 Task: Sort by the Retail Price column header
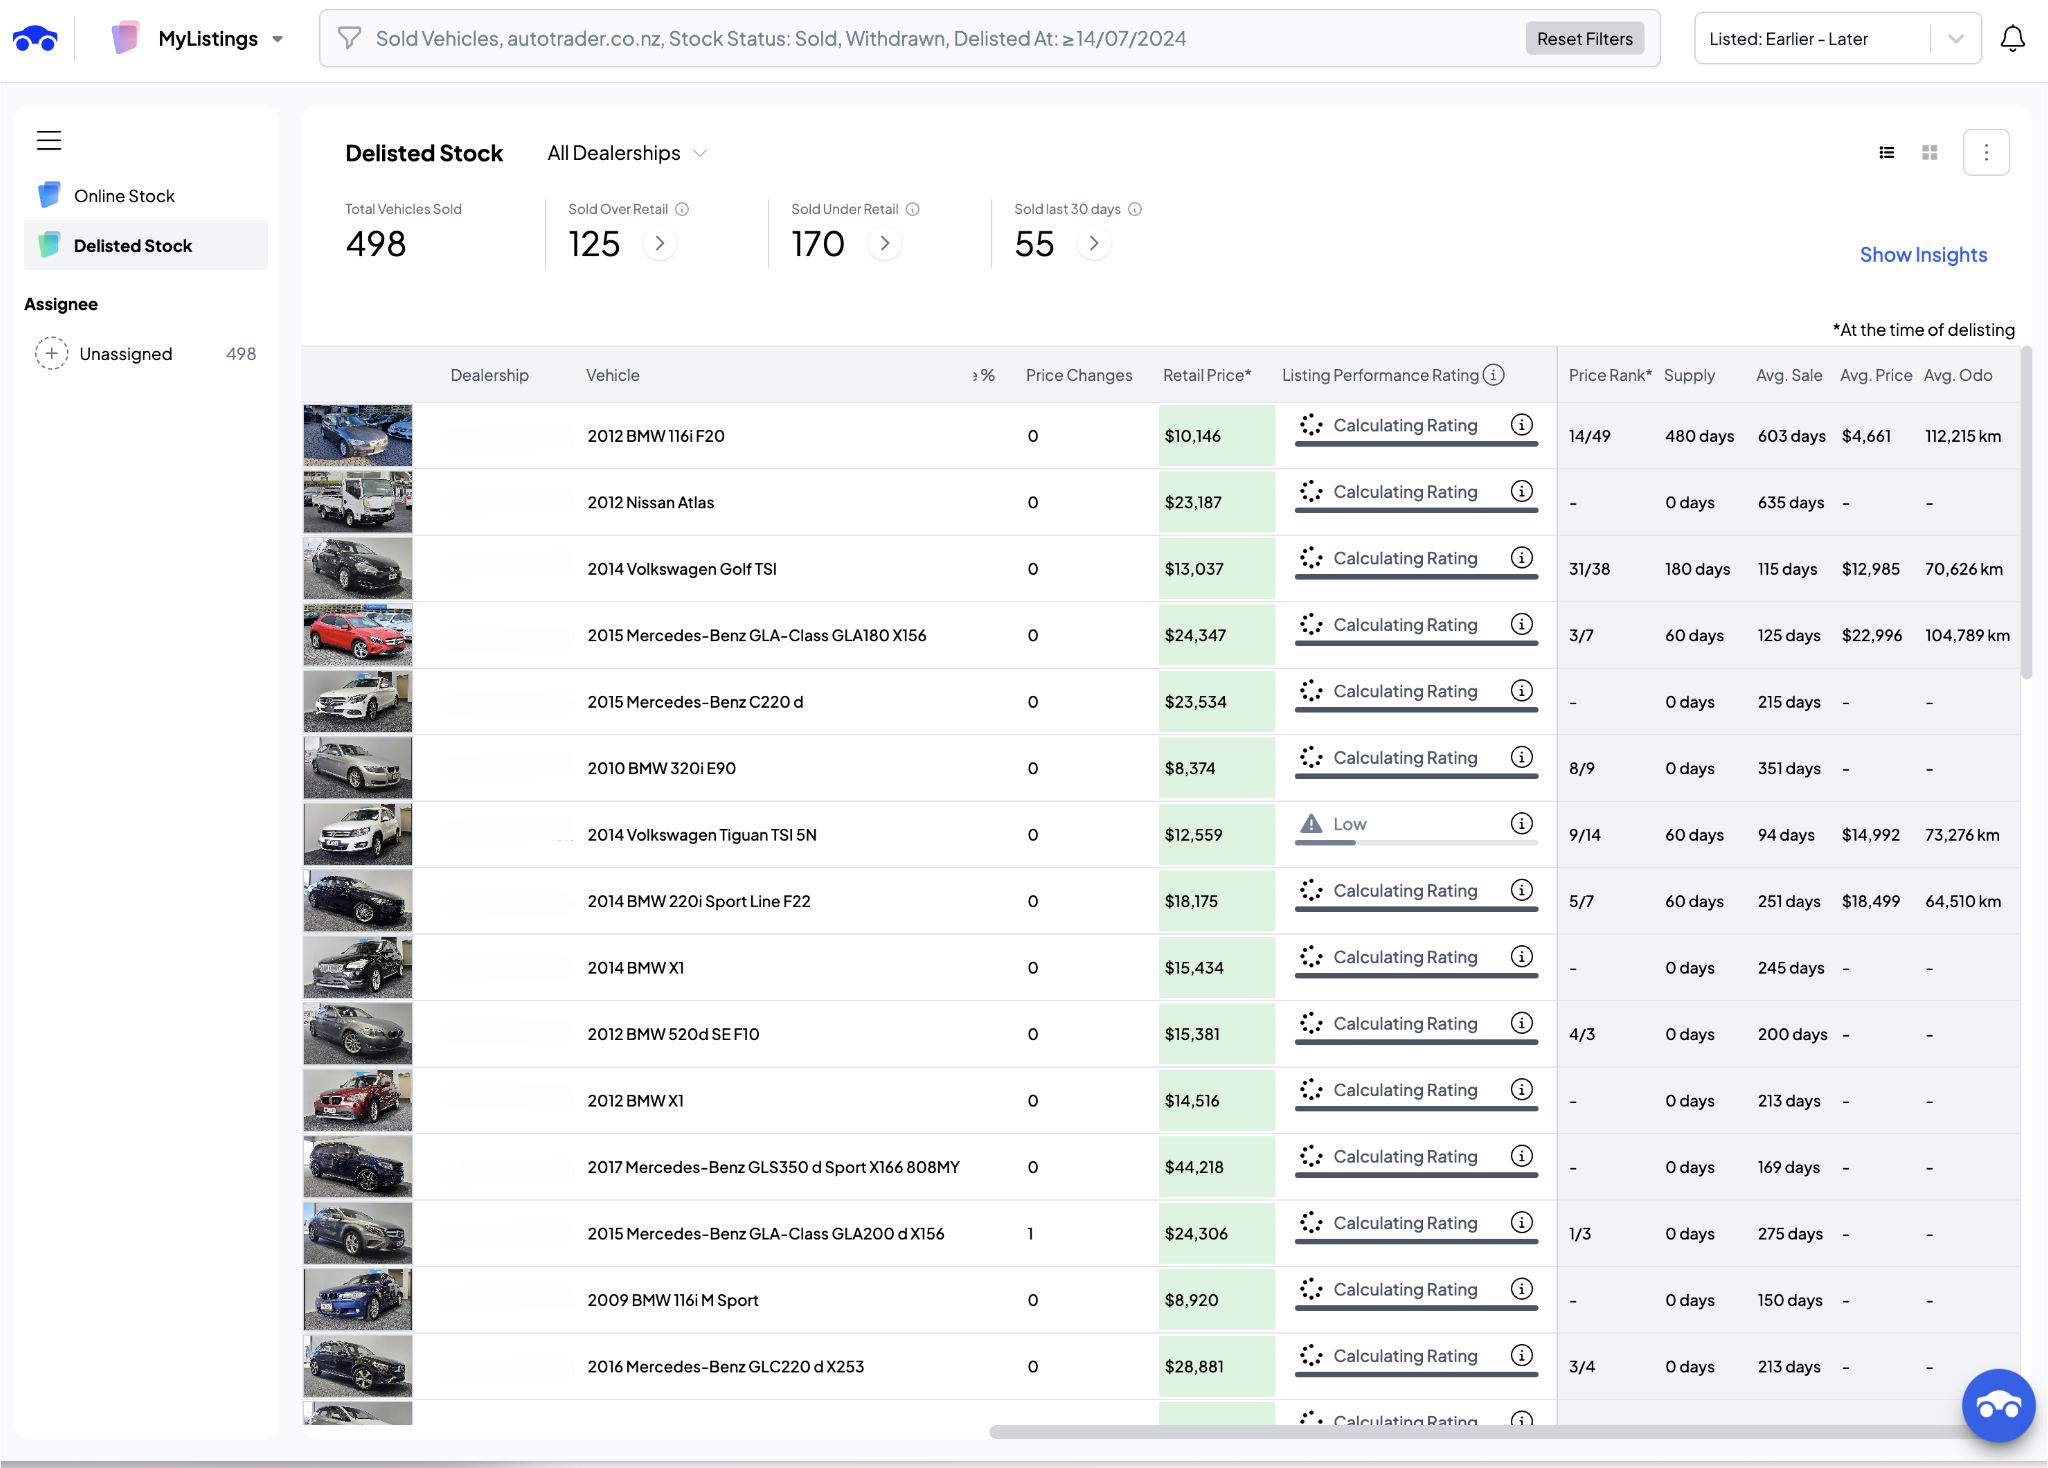(1207, 376)
